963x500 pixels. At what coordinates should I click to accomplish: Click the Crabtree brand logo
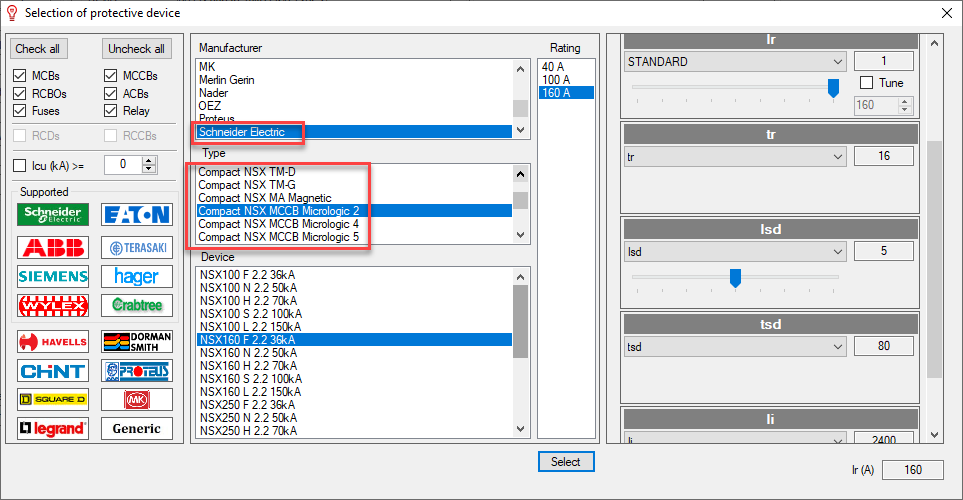coord(137,305)
